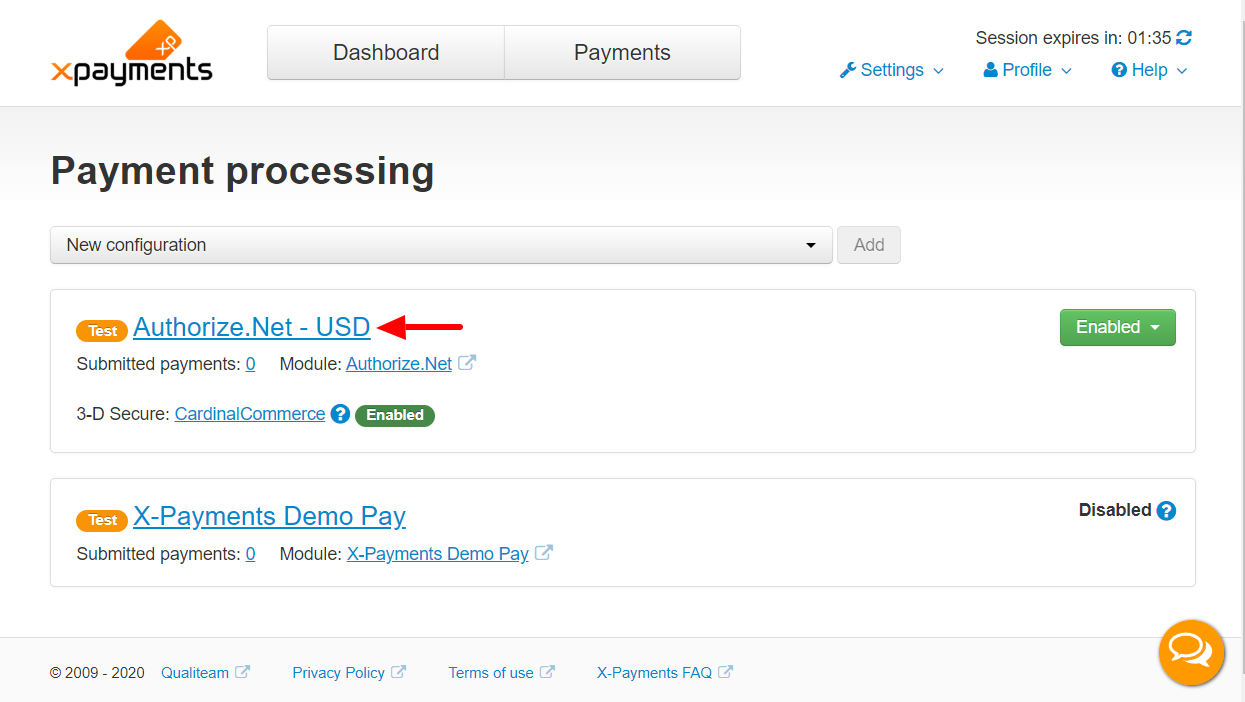Screen dimensions: 1245x702
Task: Click submitted payments count for Authorize.Net
Action: (250, 364)
